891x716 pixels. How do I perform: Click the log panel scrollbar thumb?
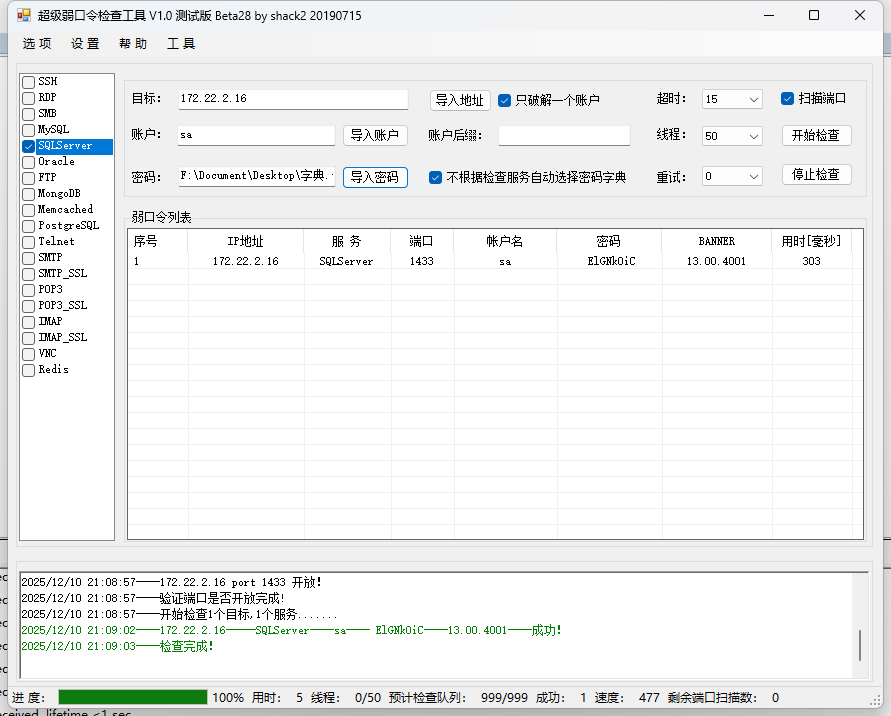coord(860,645)
